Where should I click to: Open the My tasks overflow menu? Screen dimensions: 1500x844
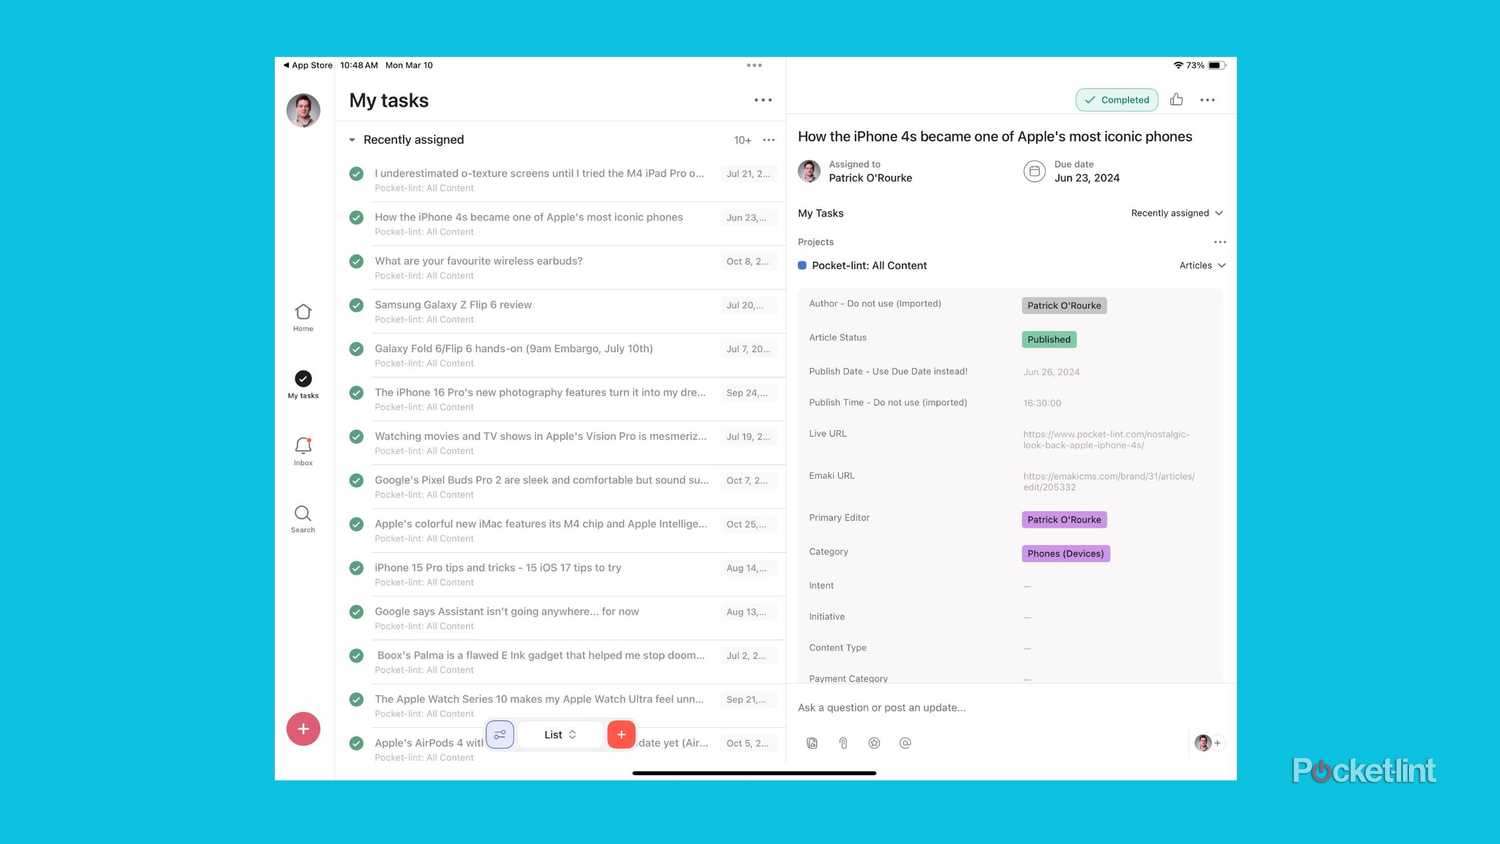tap(763, 100)
